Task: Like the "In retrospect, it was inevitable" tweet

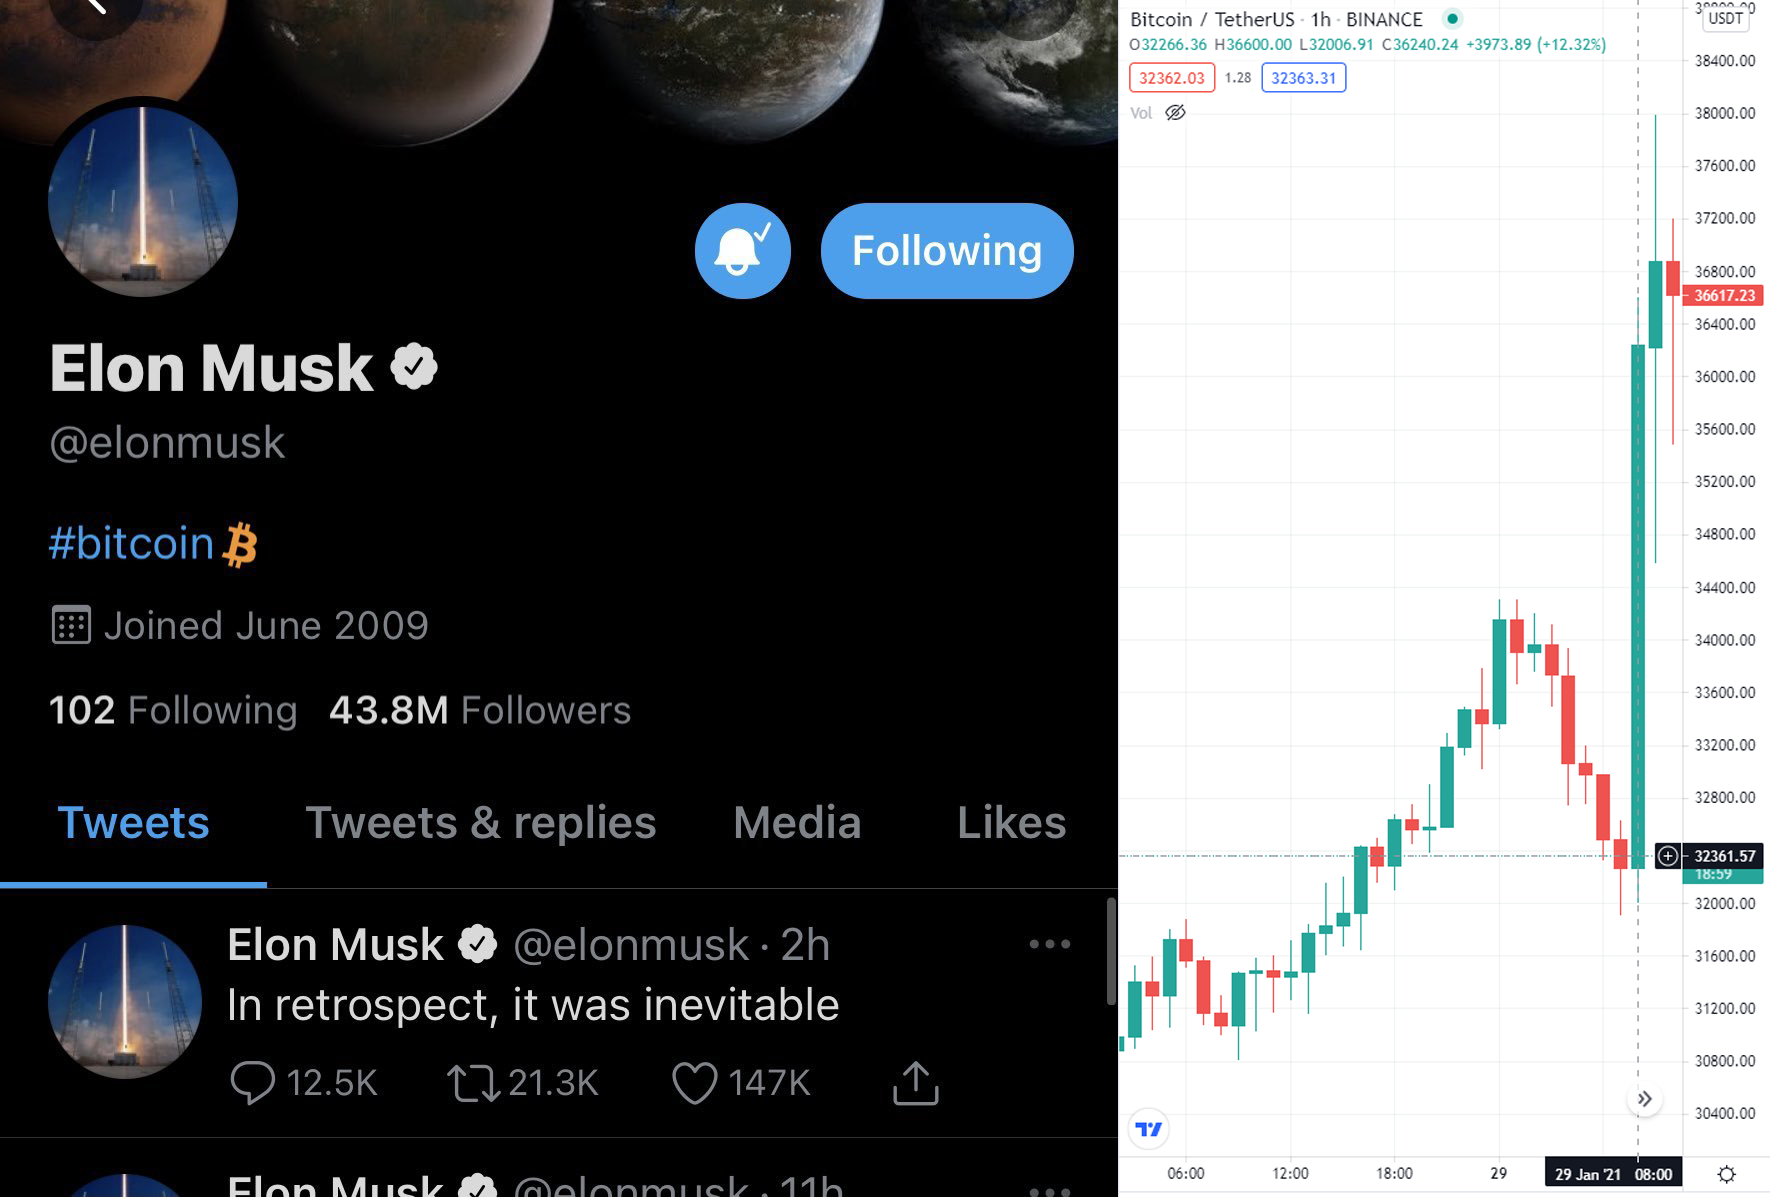Action: (x=694, y=1083)
